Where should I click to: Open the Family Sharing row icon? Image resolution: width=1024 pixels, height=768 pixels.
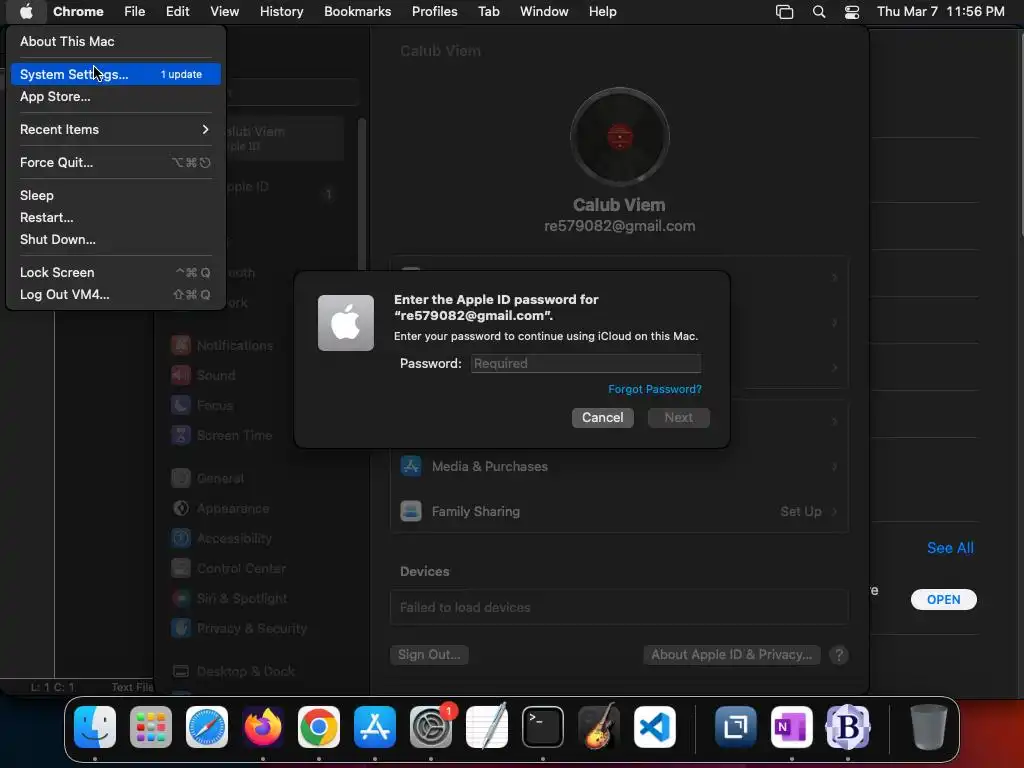pyautogui.click(x=411, y=511)
